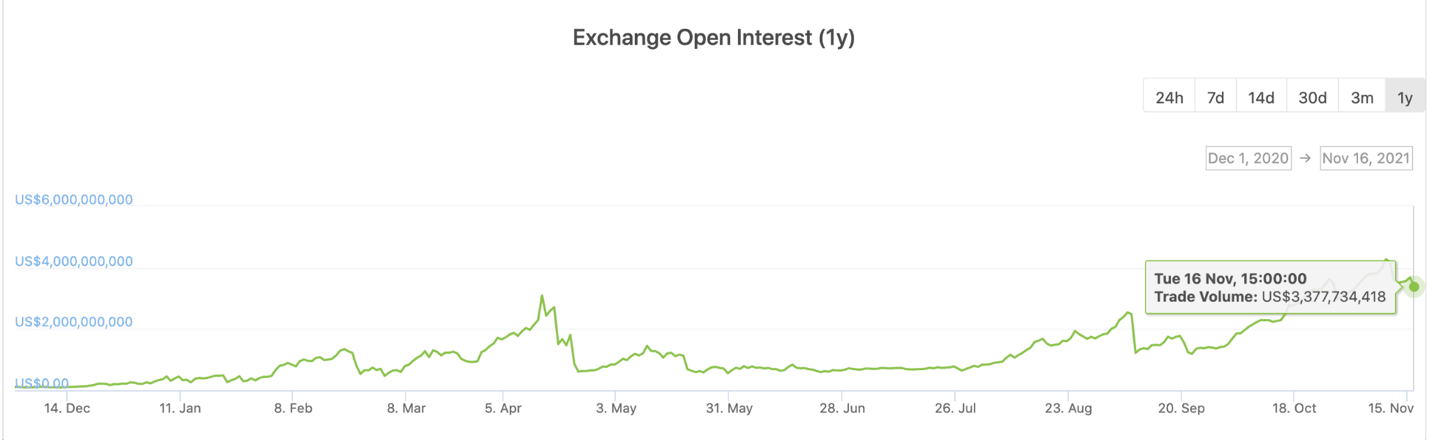Click the Trade Volume tooltip box
The image size is (1430, 440).
click(1270, 288)
